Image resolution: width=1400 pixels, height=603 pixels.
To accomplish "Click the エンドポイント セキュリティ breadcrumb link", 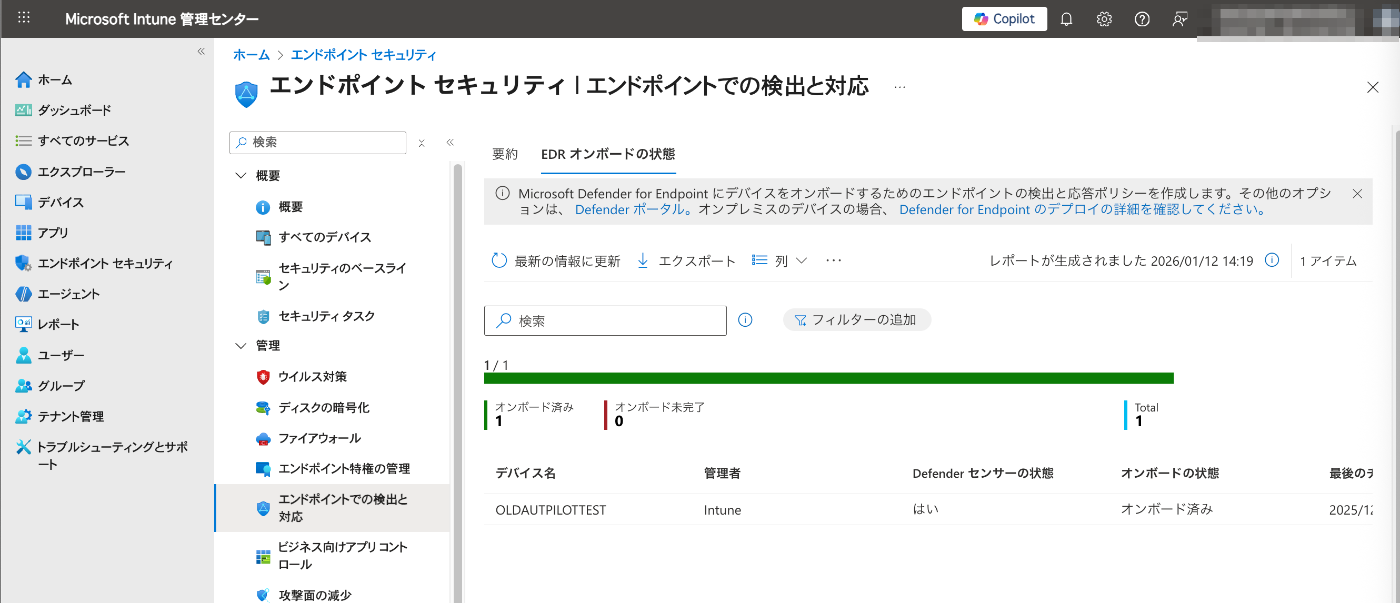I will 364,55.
